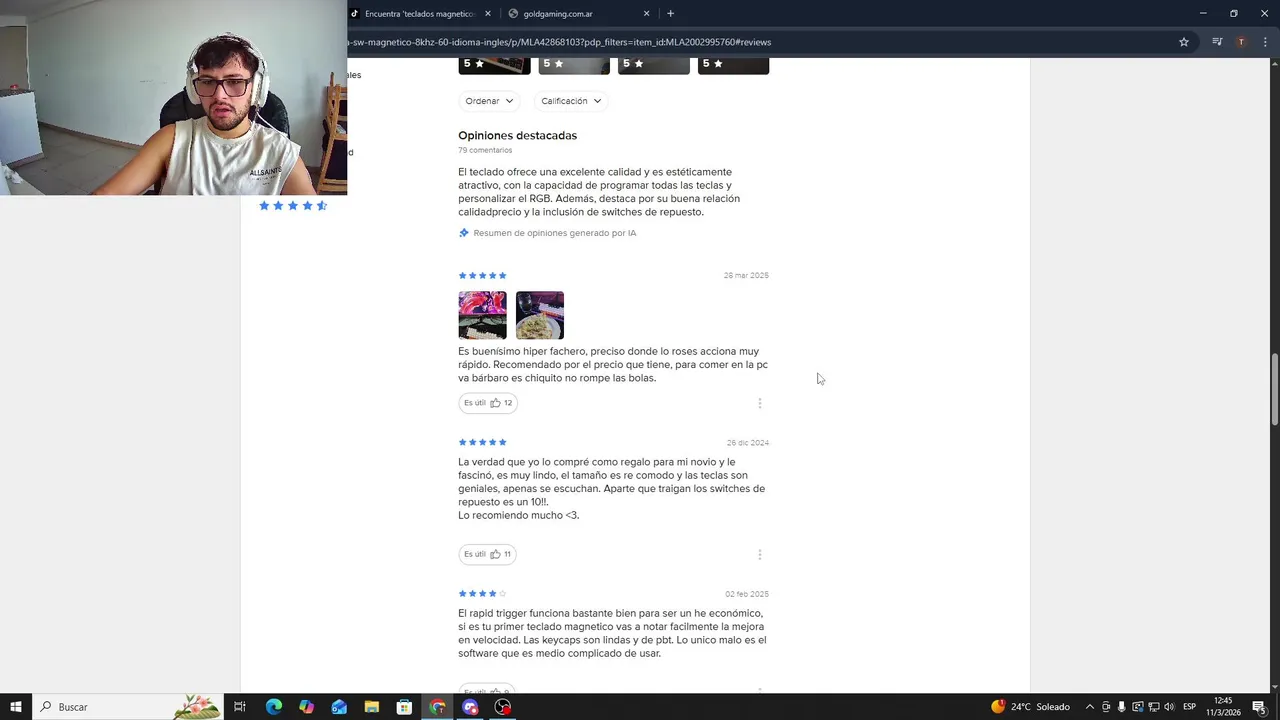Open the purple app icon next to Chrome
Image resolution: width=1280 pixels, height=720 pixels.
pos(470,707)
